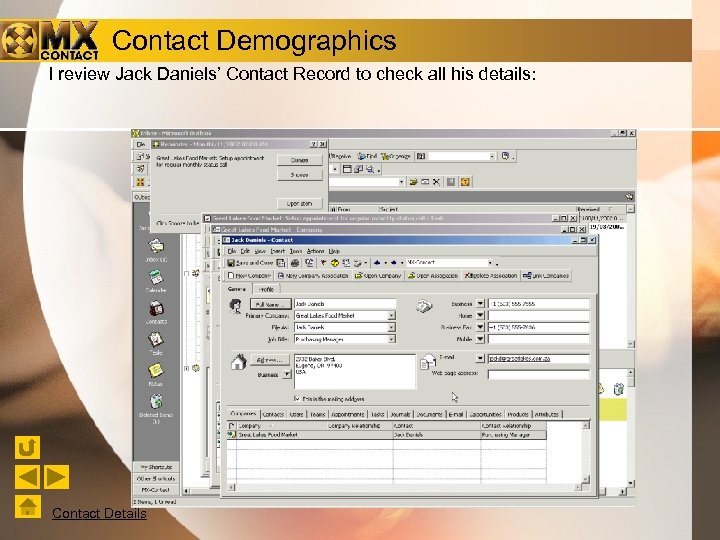Open Deleted Items shortcut in Outlook bar
This screenshot has width=720, height=540.
(156, 409)
